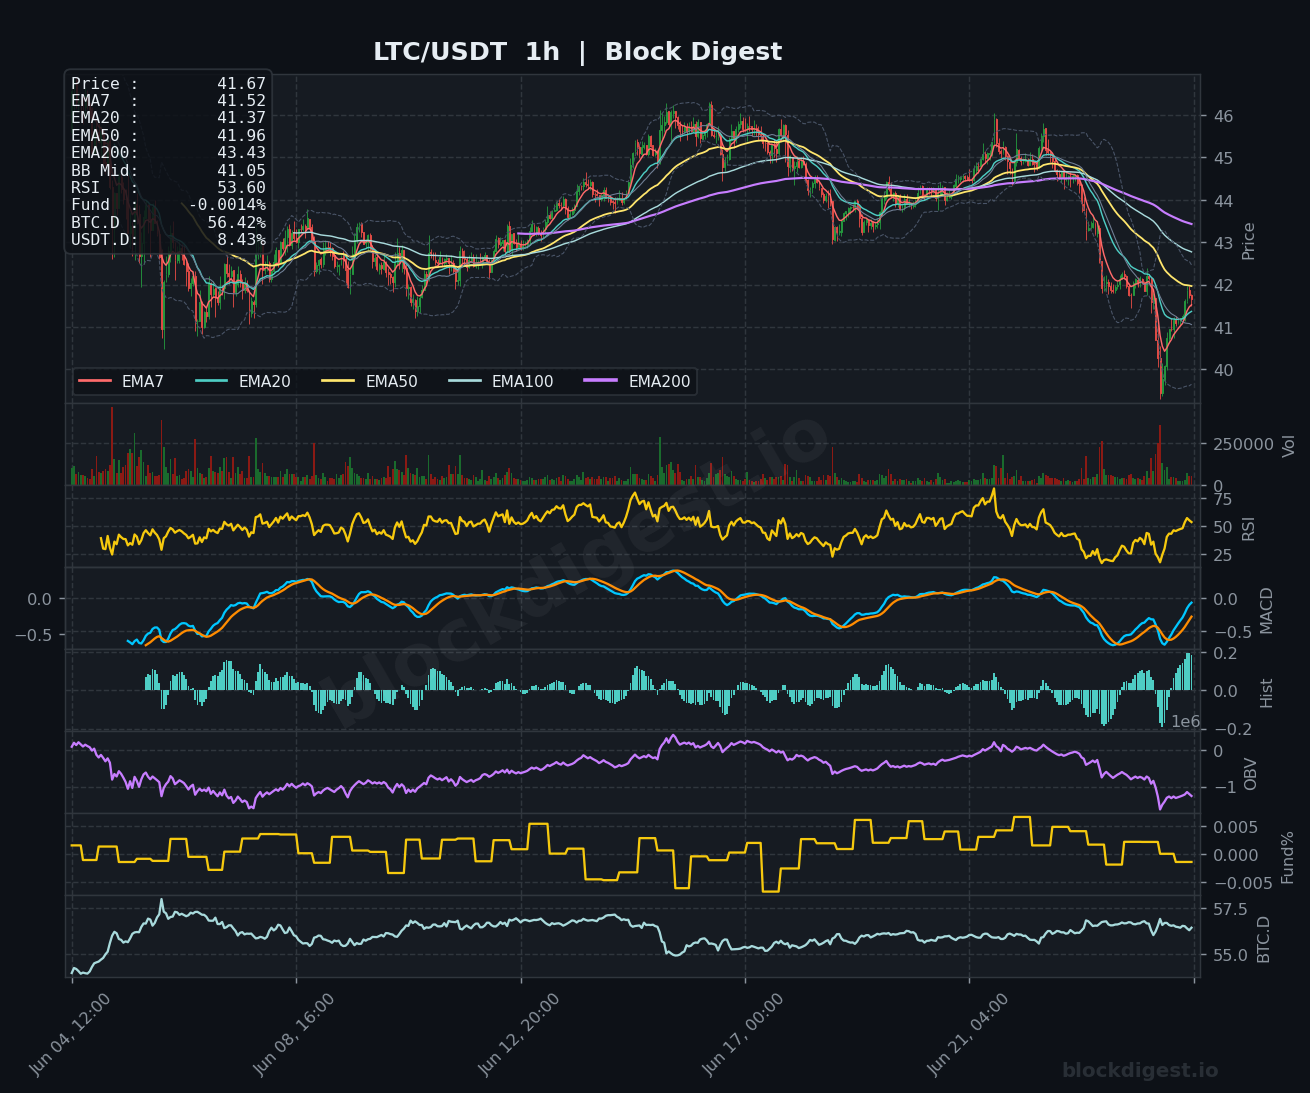Click the Jun 17, 00:00 date label

coord(744,1033)
